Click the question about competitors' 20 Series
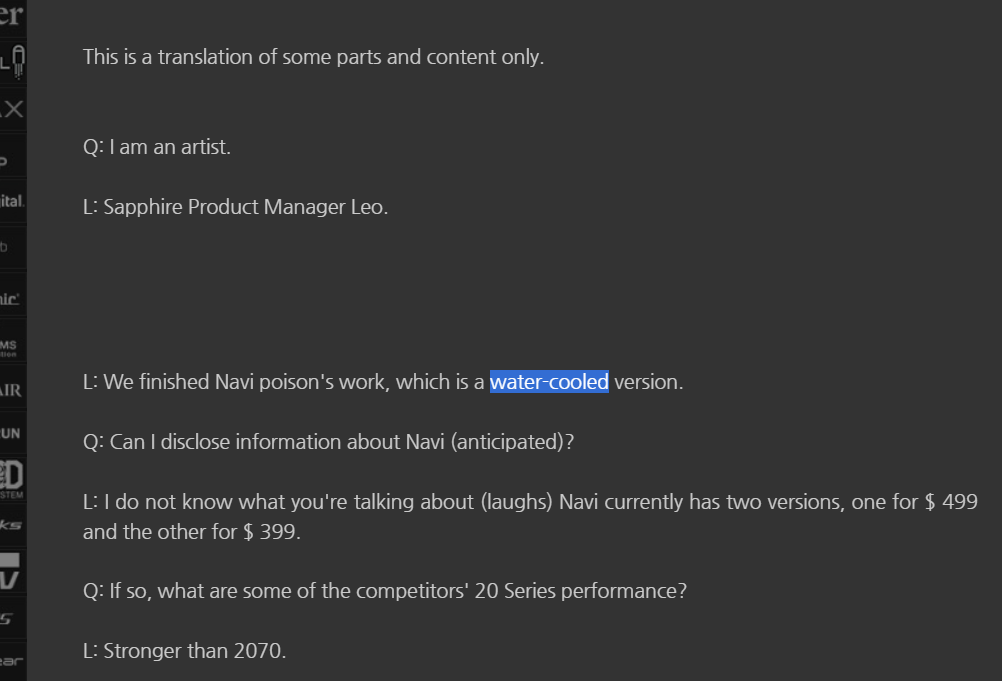Image resolution: width=1002 pixels, height=681 pixels. click(x=385, y=591)
